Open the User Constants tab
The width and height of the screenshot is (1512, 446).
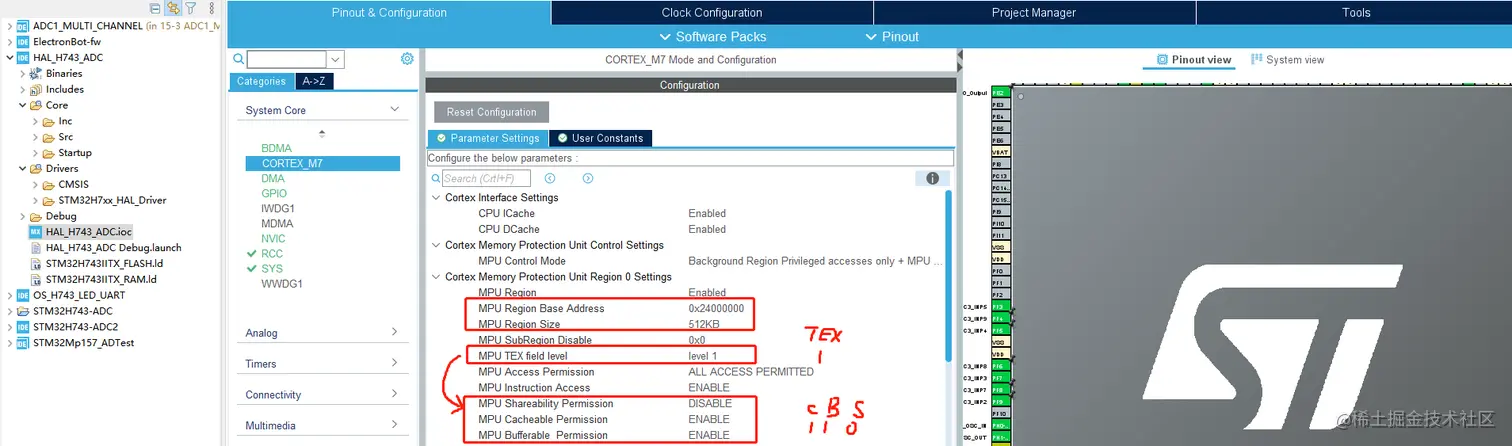(x=601, y=138)
